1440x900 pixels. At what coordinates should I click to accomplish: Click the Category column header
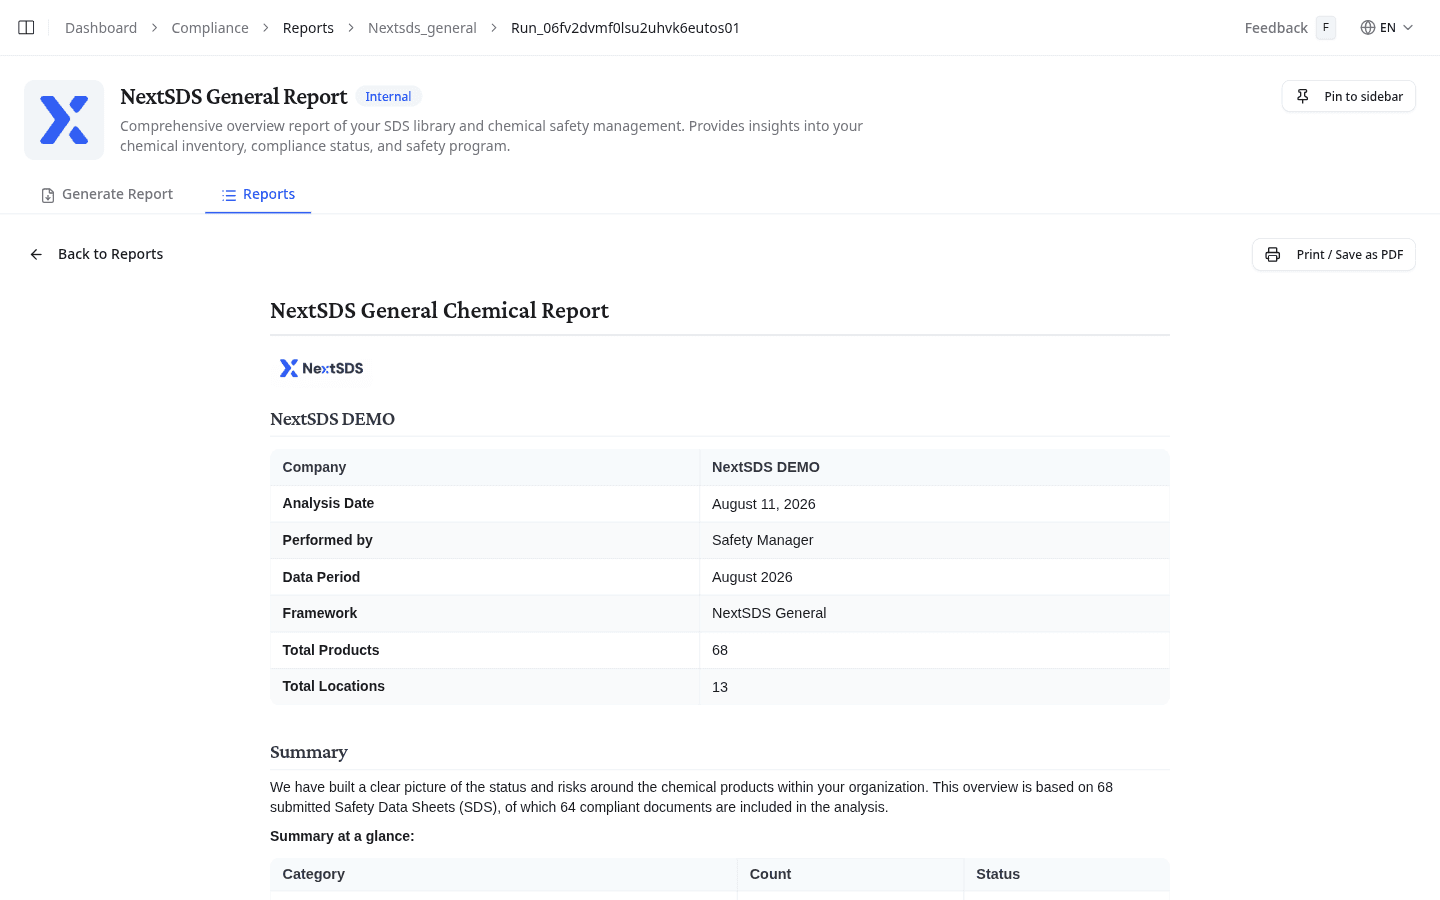click(x=313, y=874)
